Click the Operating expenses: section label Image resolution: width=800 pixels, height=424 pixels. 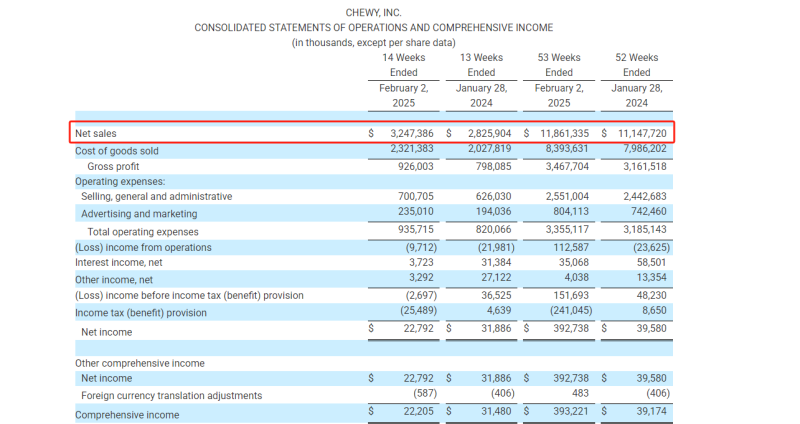click(x=120, y=181)
